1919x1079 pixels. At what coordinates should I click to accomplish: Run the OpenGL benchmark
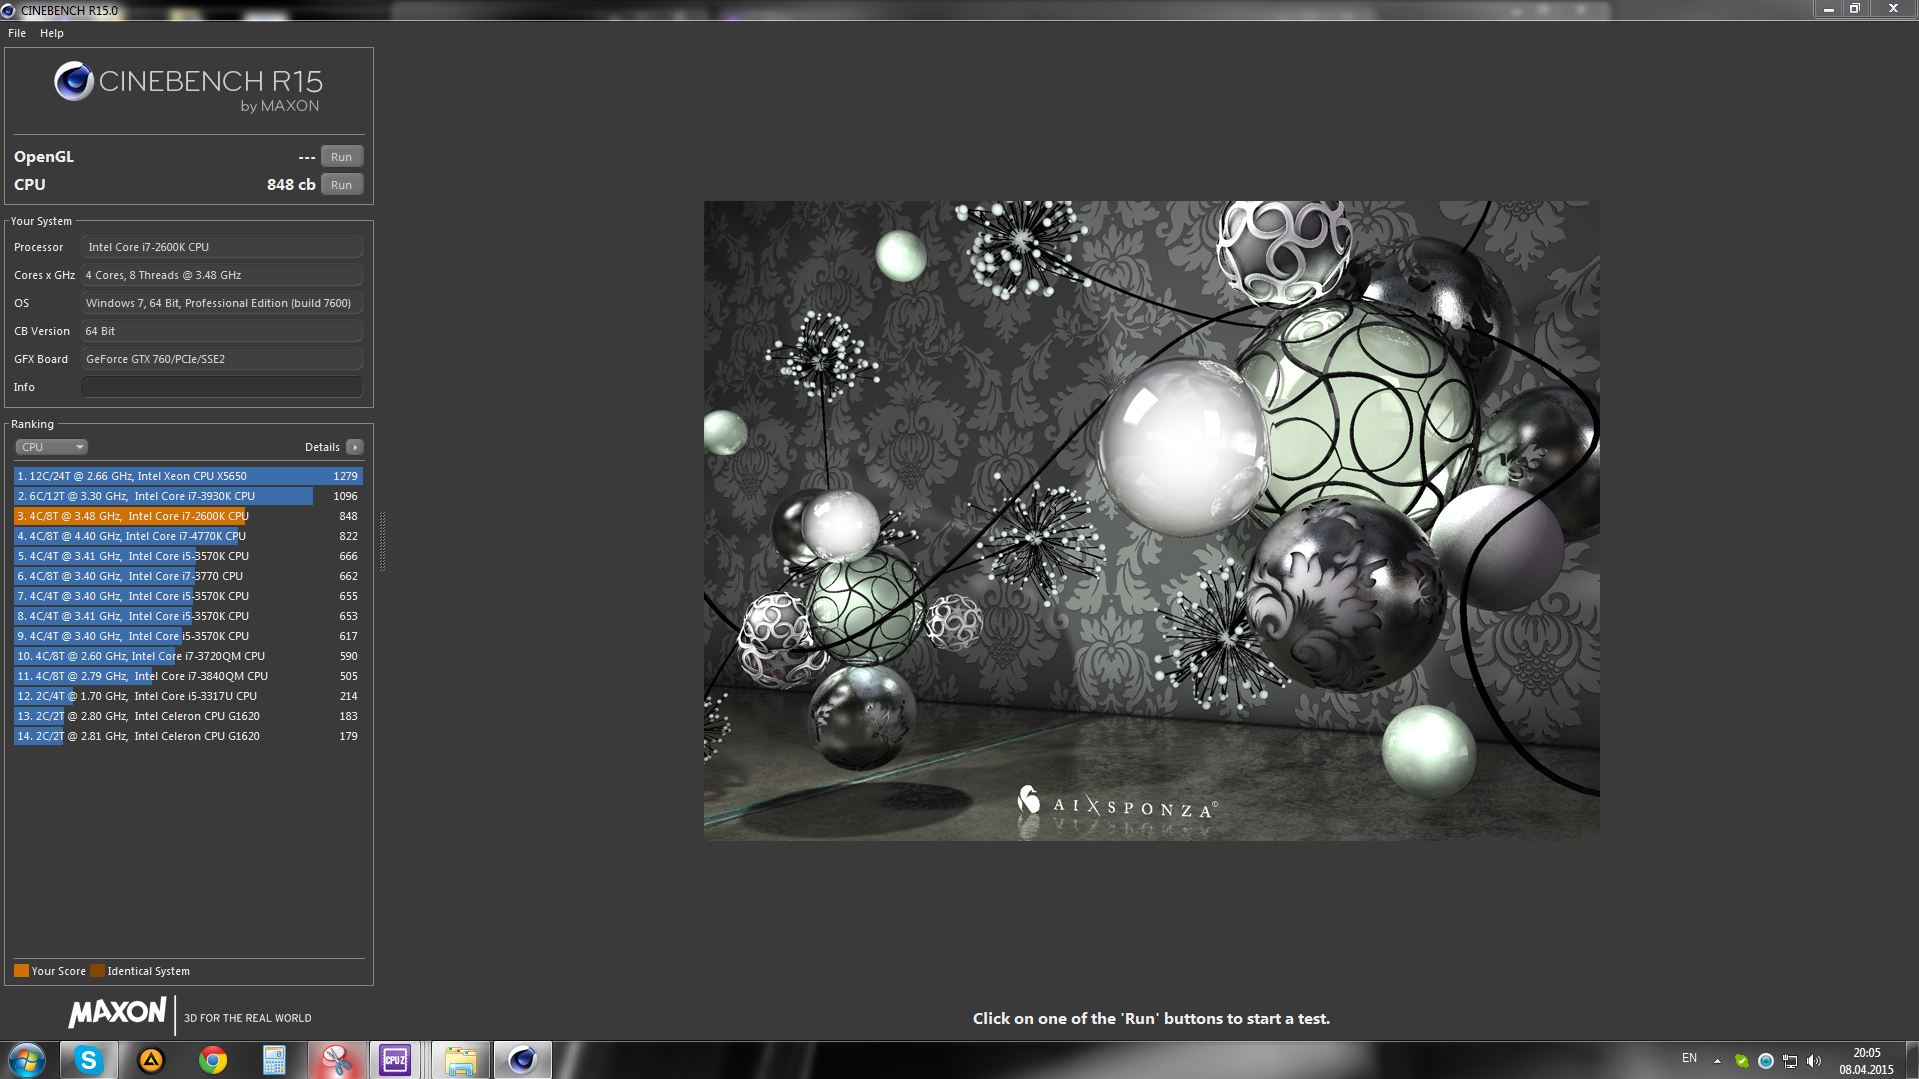click(341, 157)
